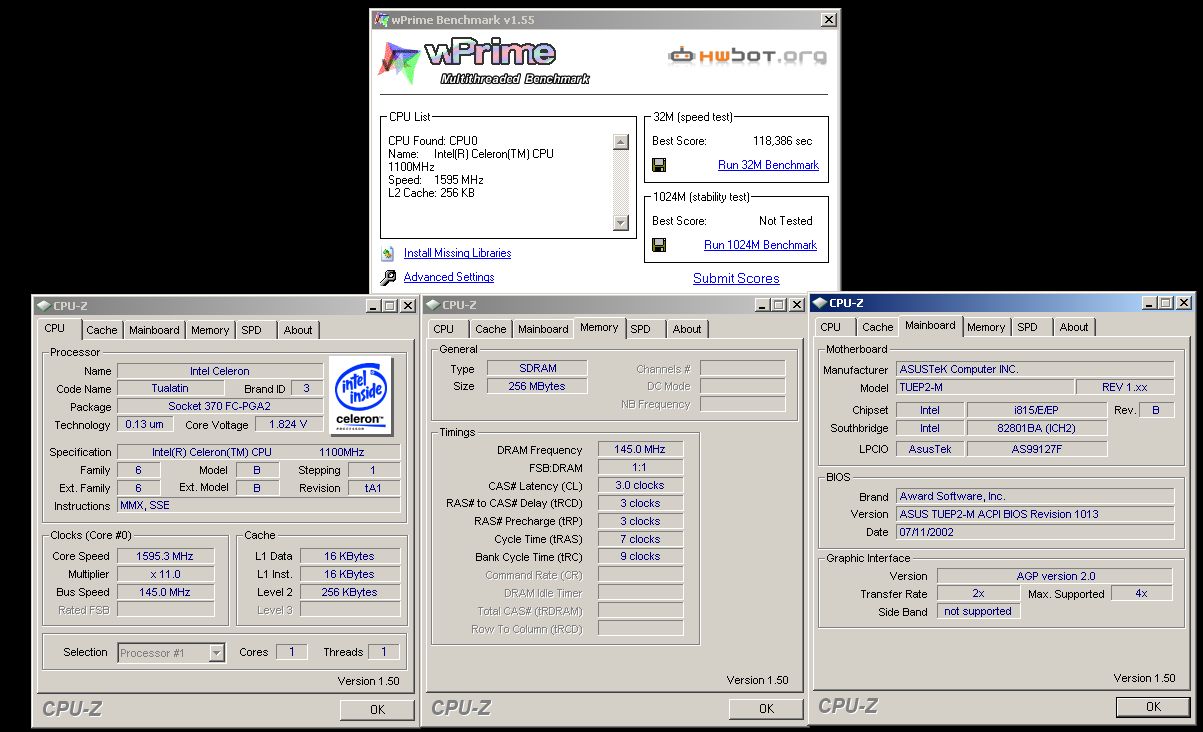Run the 32M Benchmark
Viewport: 1203px width, 732px height.
(x=768, y=165)
